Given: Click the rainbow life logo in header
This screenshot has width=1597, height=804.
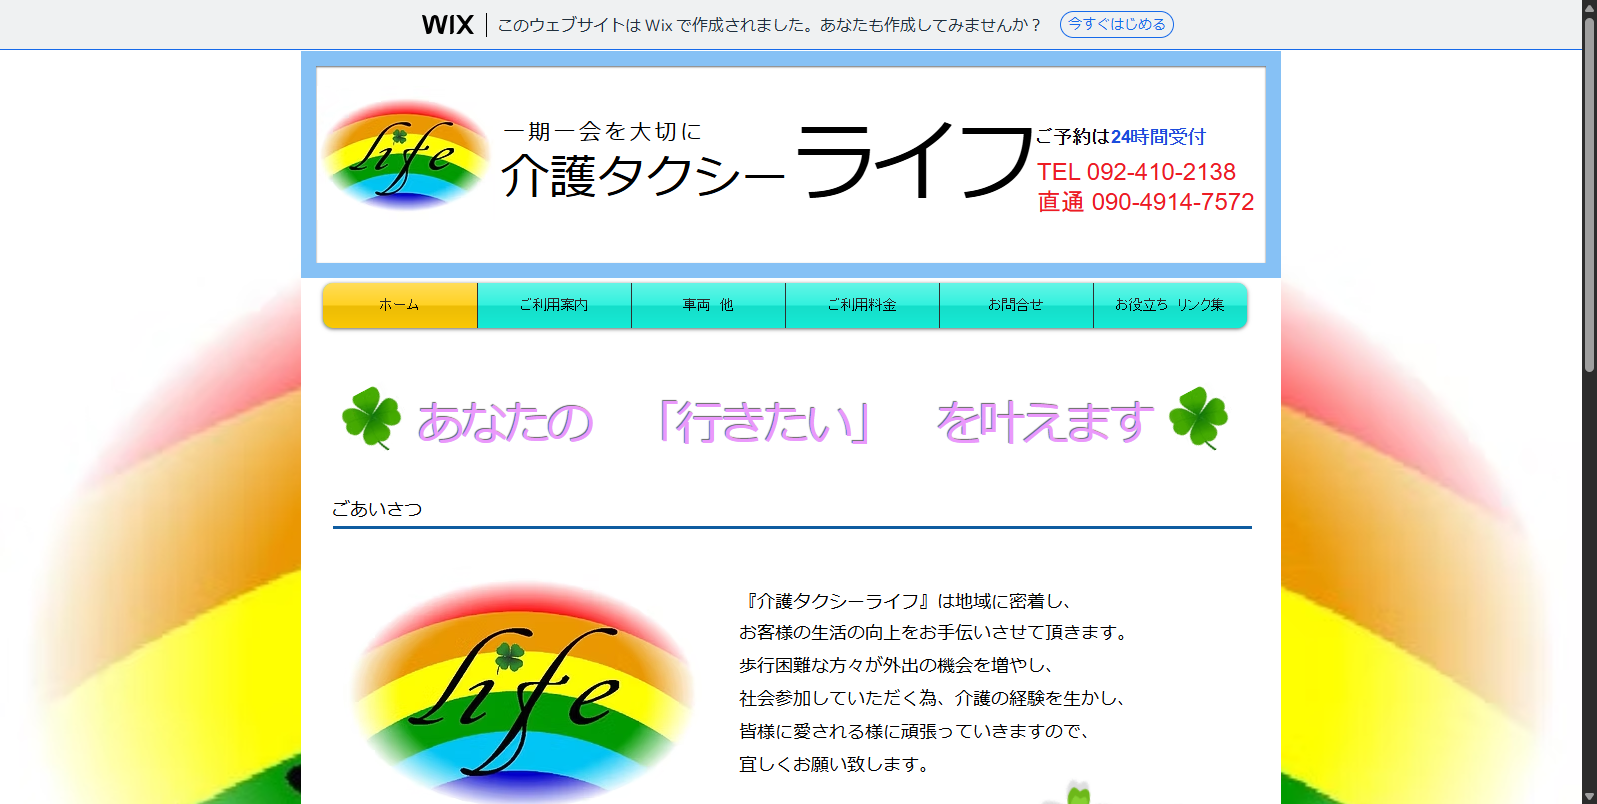Looking at the screenshot, I should point(405,155).
